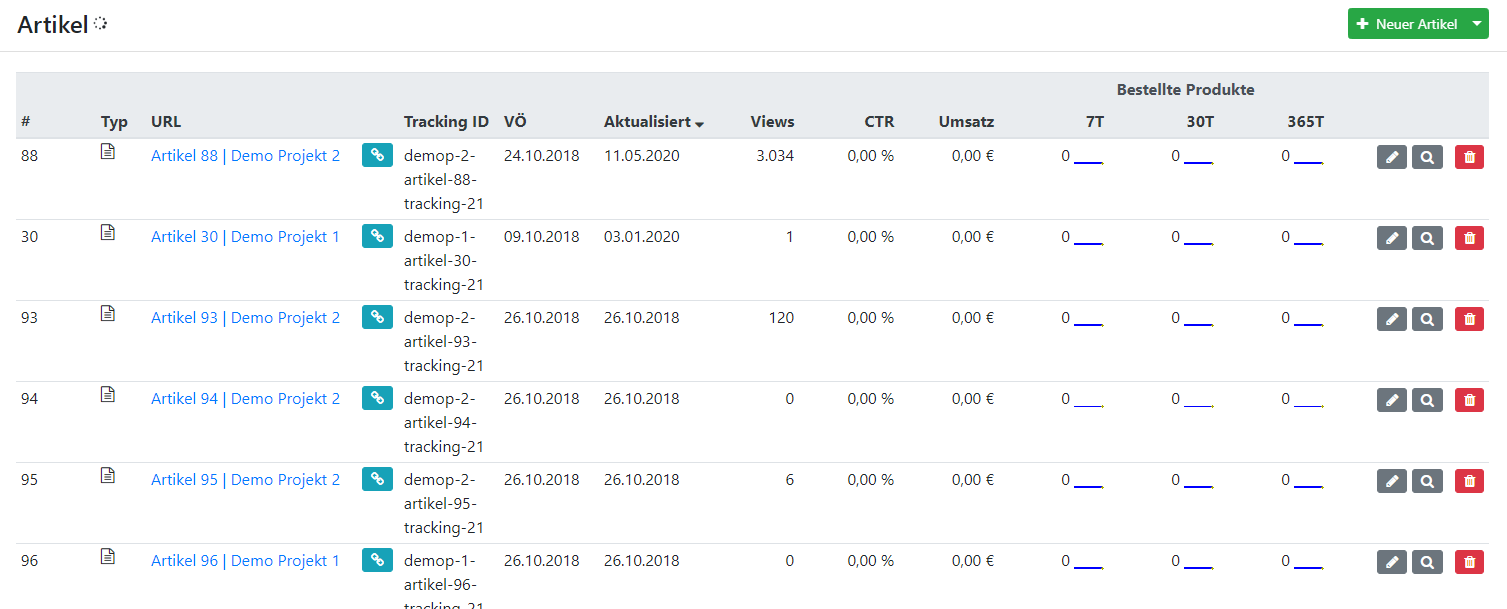1507x609 pixels.
Task: Sort table by Umsatz column header
Action: (x=967, y=122)
